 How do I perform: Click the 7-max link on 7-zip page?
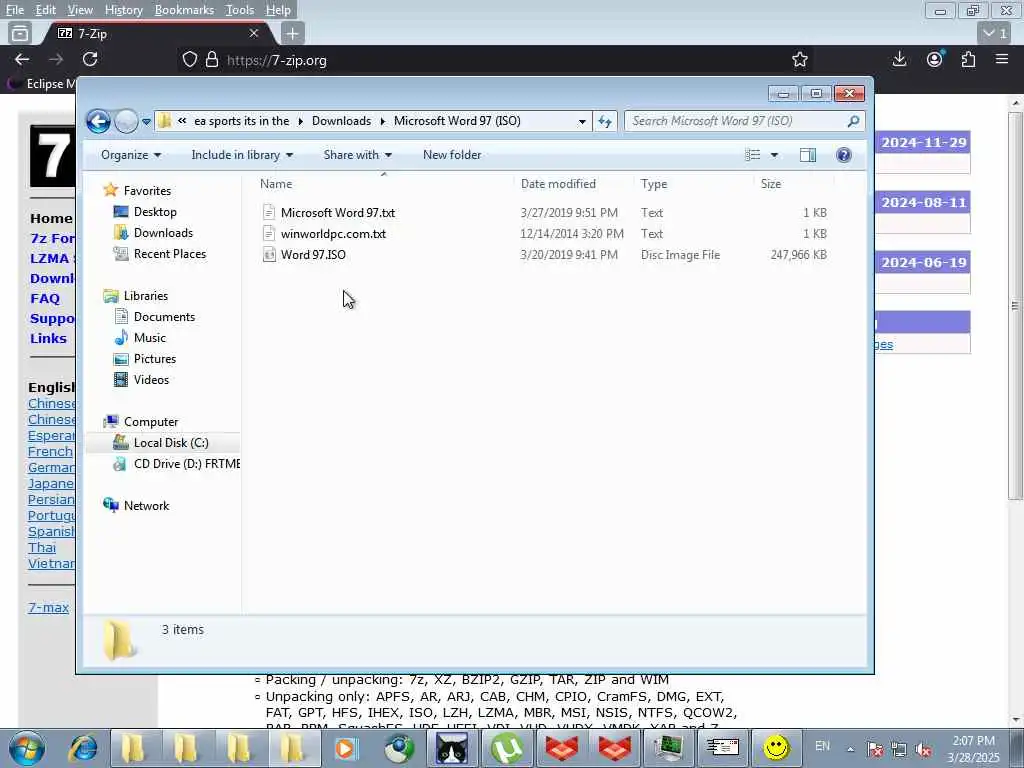click(x=48, y=607)
